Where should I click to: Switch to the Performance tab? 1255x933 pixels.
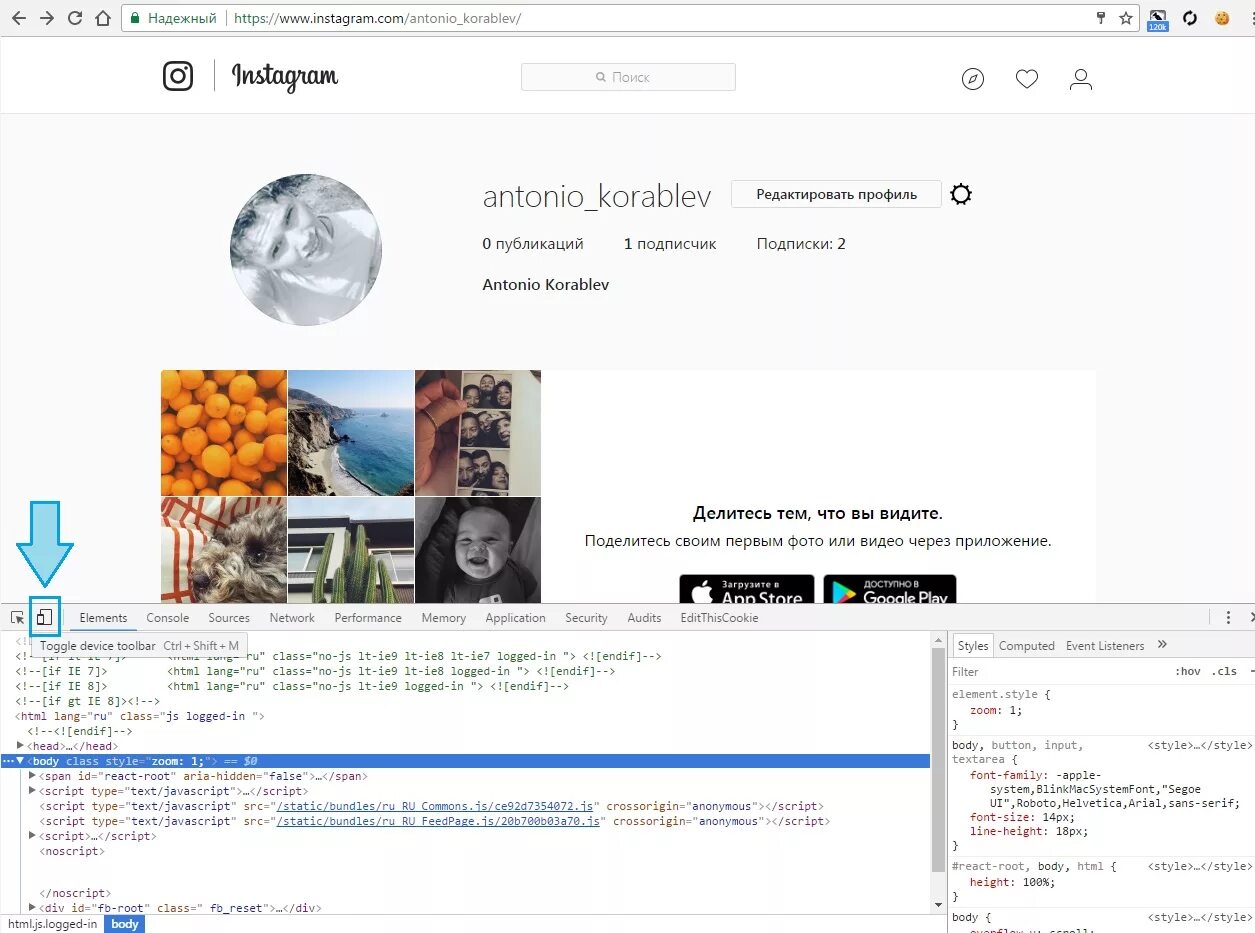click(368, 618)
